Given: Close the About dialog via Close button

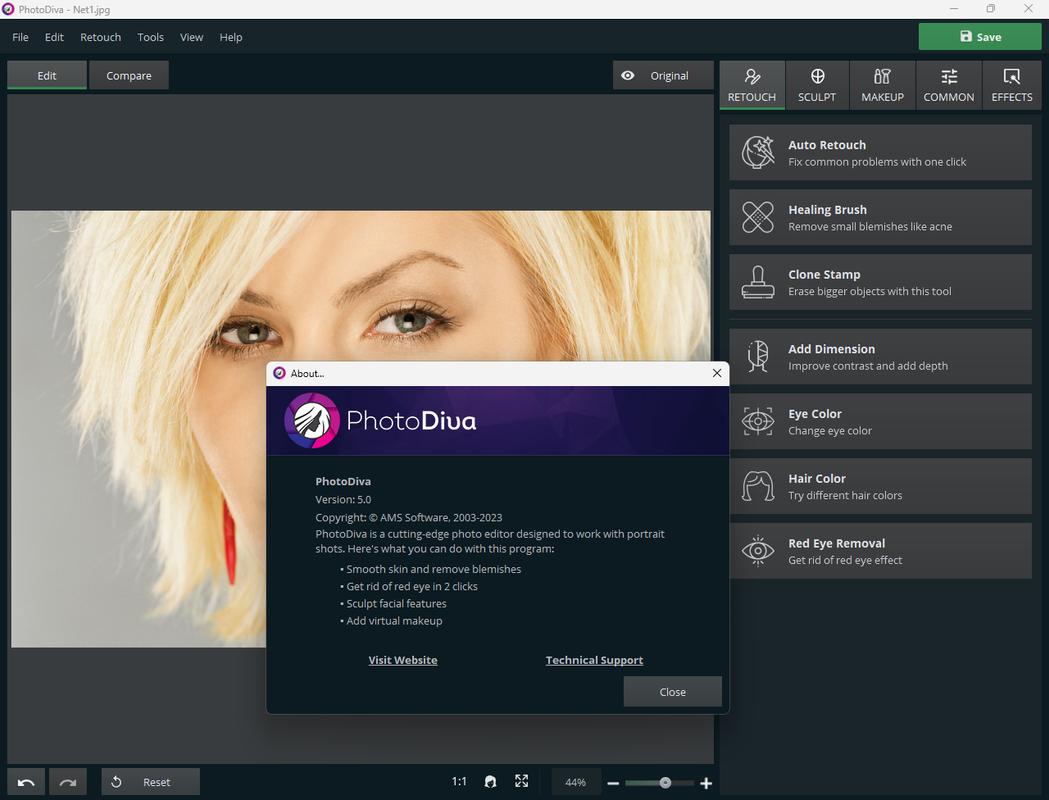Looking at the screenshot, I should (x=672, y=692).
